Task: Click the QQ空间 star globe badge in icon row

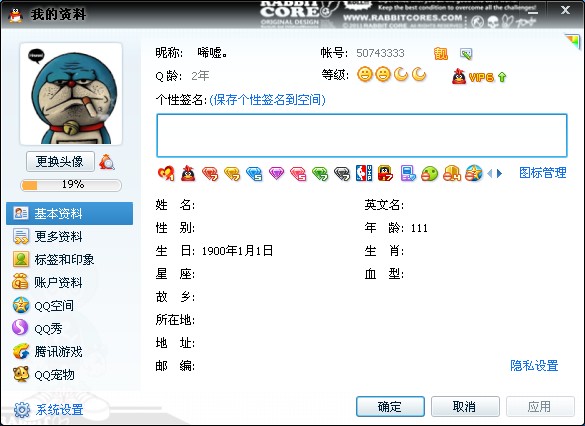Action: coord(474,173)
